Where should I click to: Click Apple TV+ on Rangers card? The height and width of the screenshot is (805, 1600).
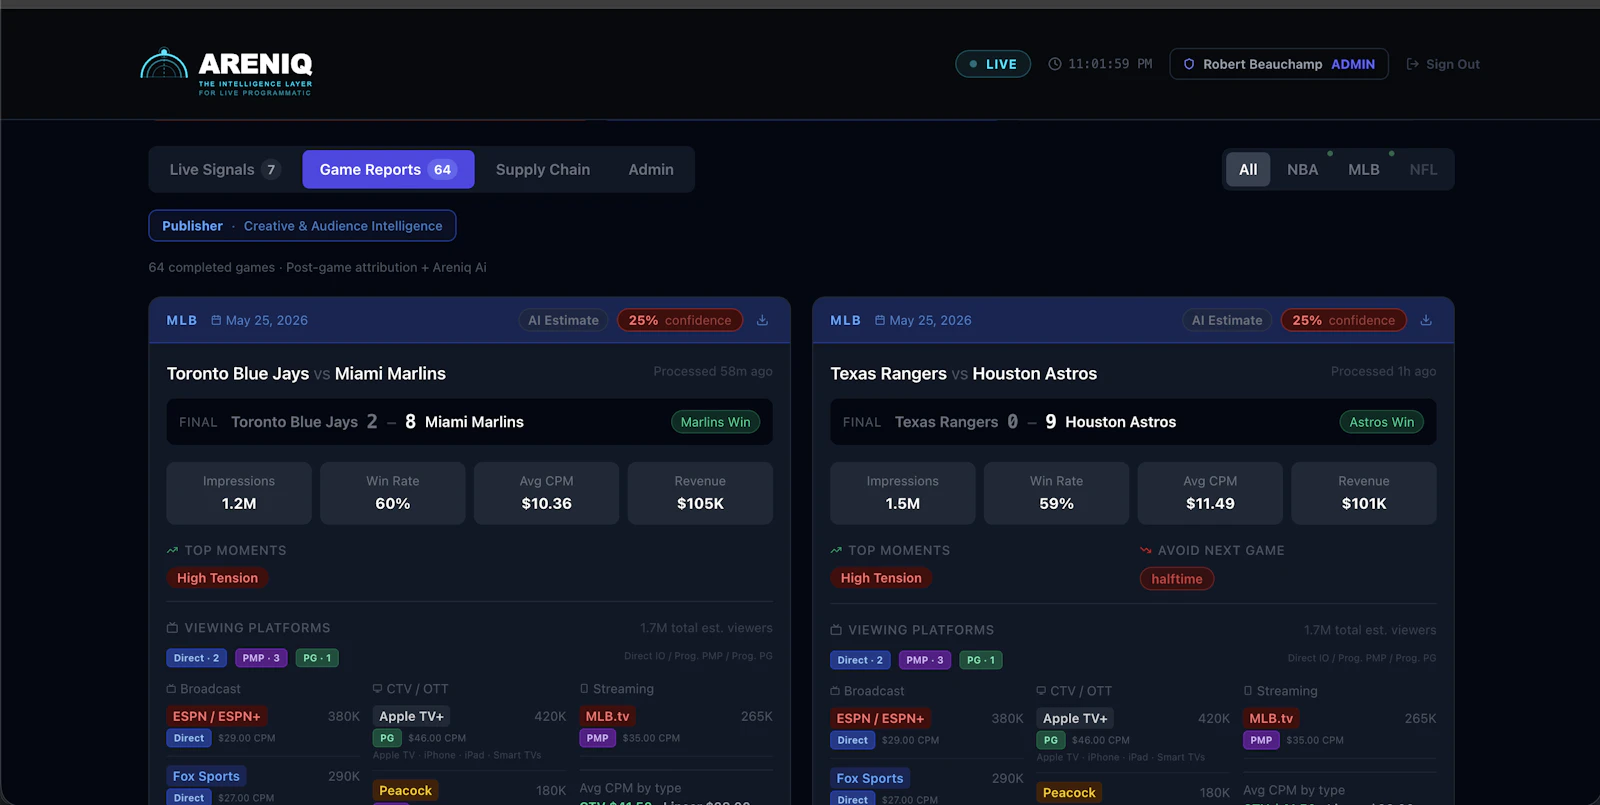pyautogui.click(x=1075, y=718)
